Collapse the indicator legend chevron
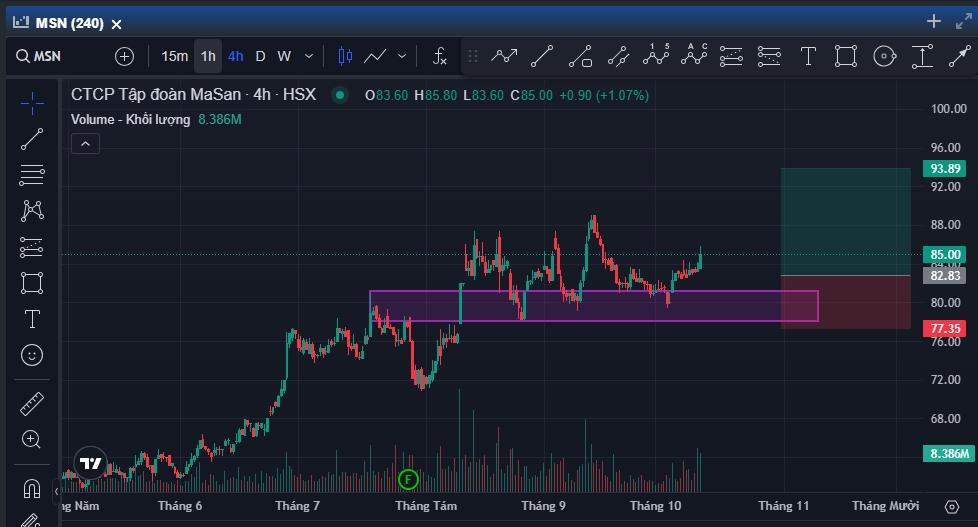The image size is (978, 527). pos(85,144)
